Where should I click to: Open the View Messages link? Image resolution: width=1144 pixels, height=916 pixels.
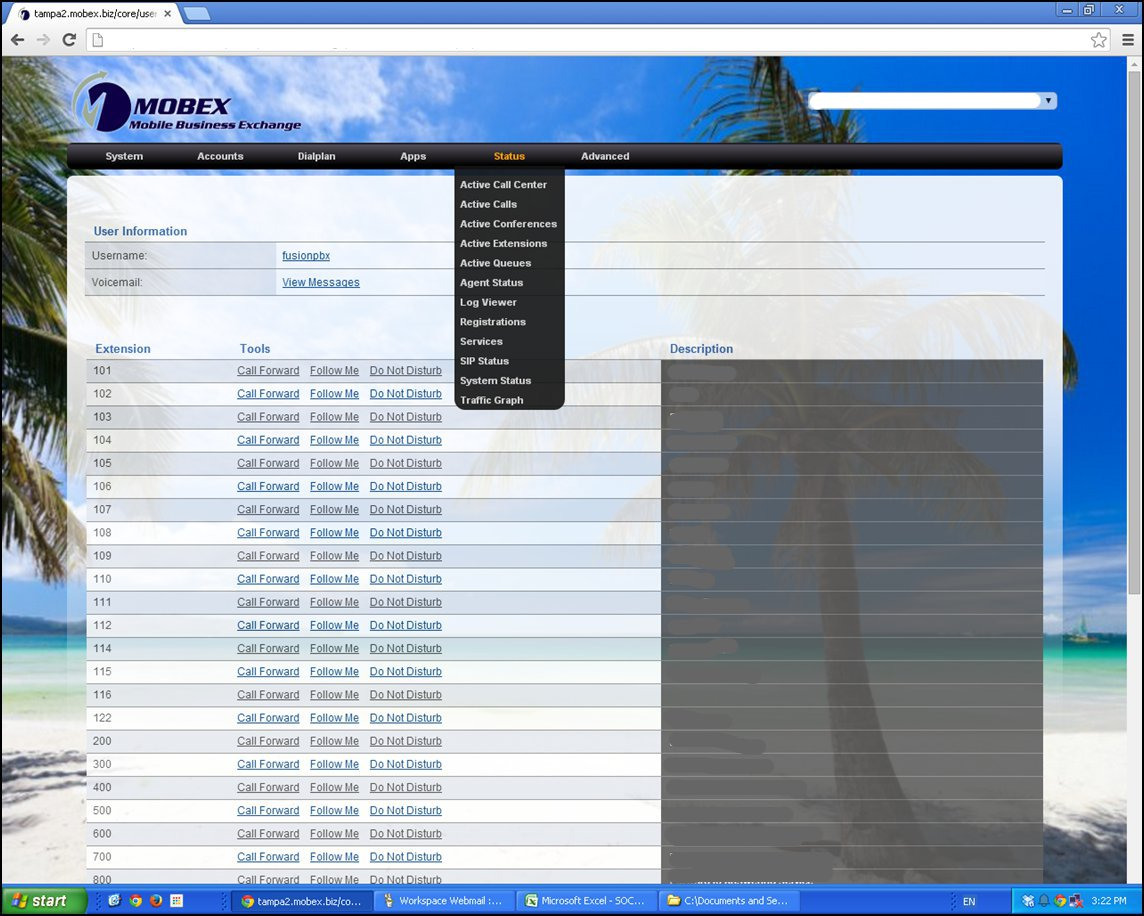click(320, 282)
